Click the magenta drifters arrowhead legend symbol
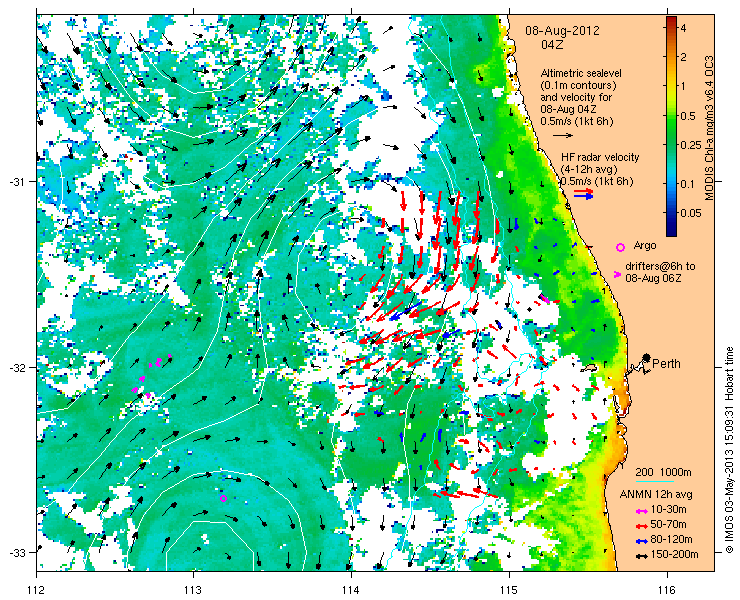 (x=617, y=274)
